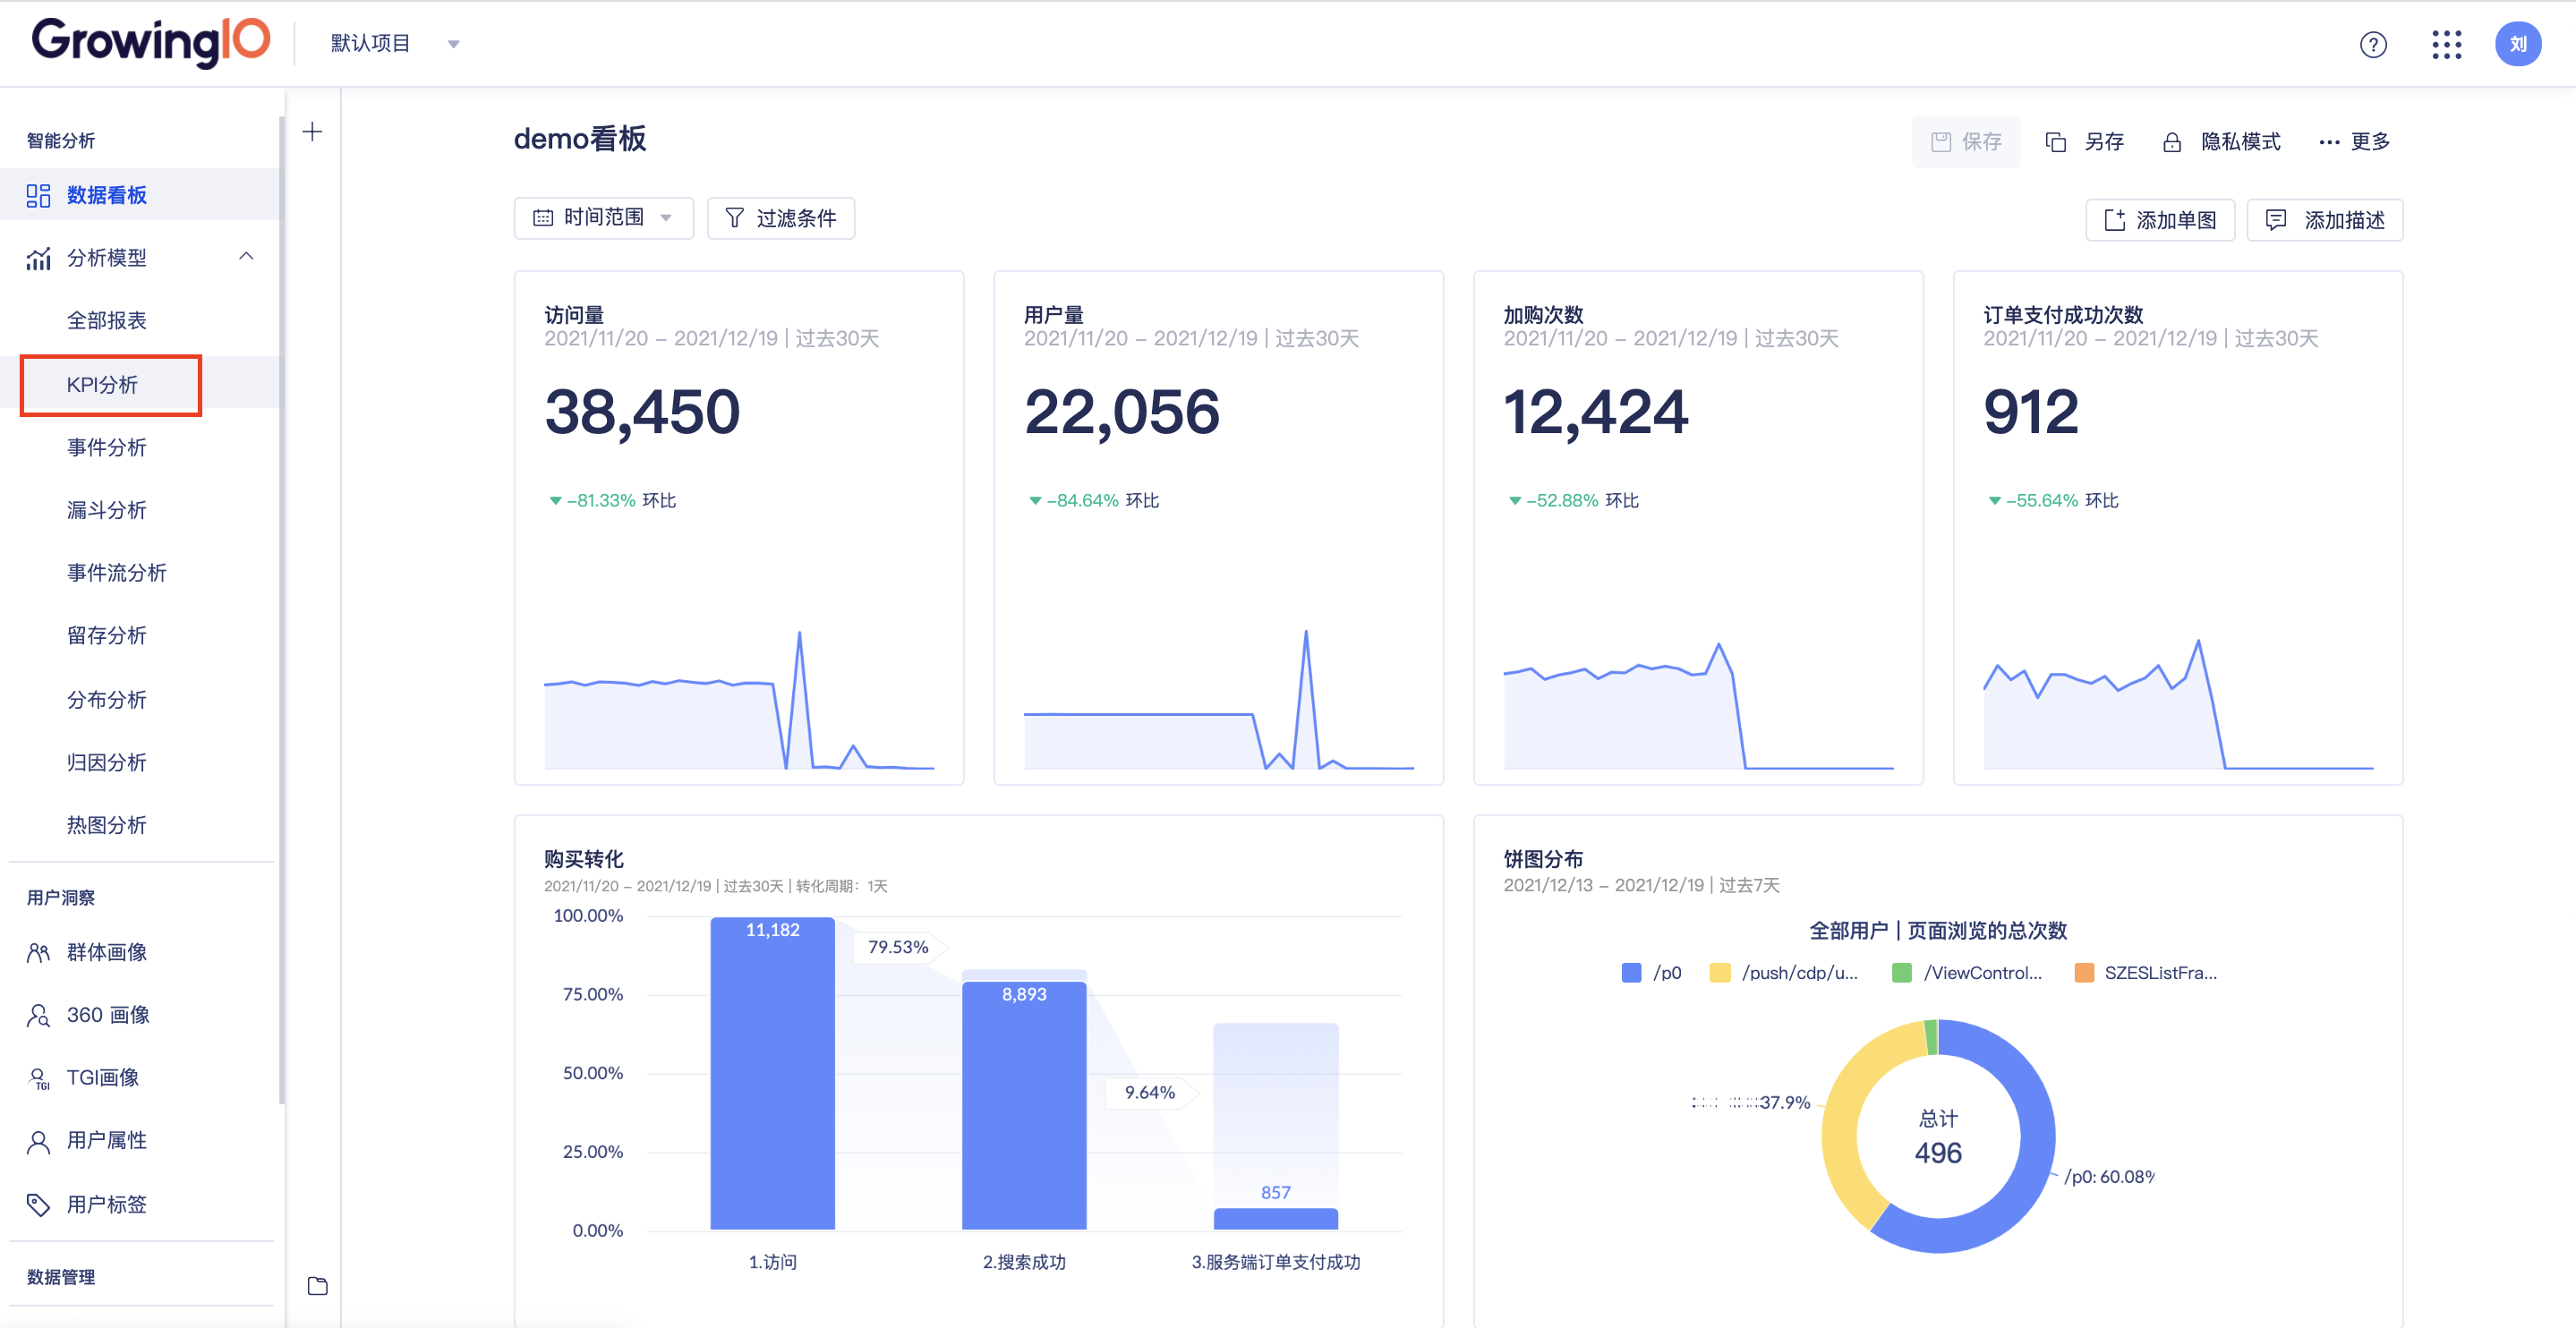Click the 添加描述 button label
Viewport: 2576px width, 1328px height.
coord(2345,220)
